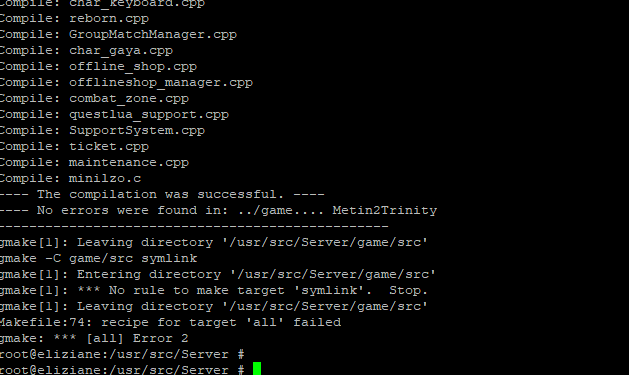
Task: Click 'Makefile:74' error line
Action: click(x=170, y=322)
